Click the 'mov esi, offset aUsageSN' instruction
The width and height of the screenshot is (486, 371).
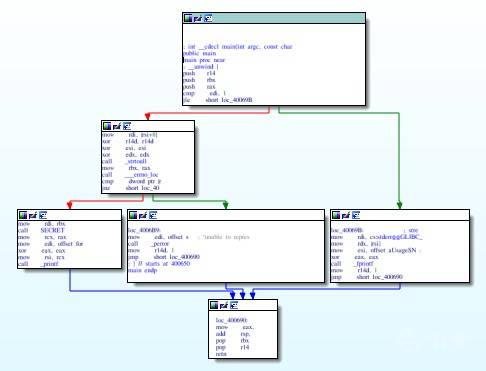(374, 250)
